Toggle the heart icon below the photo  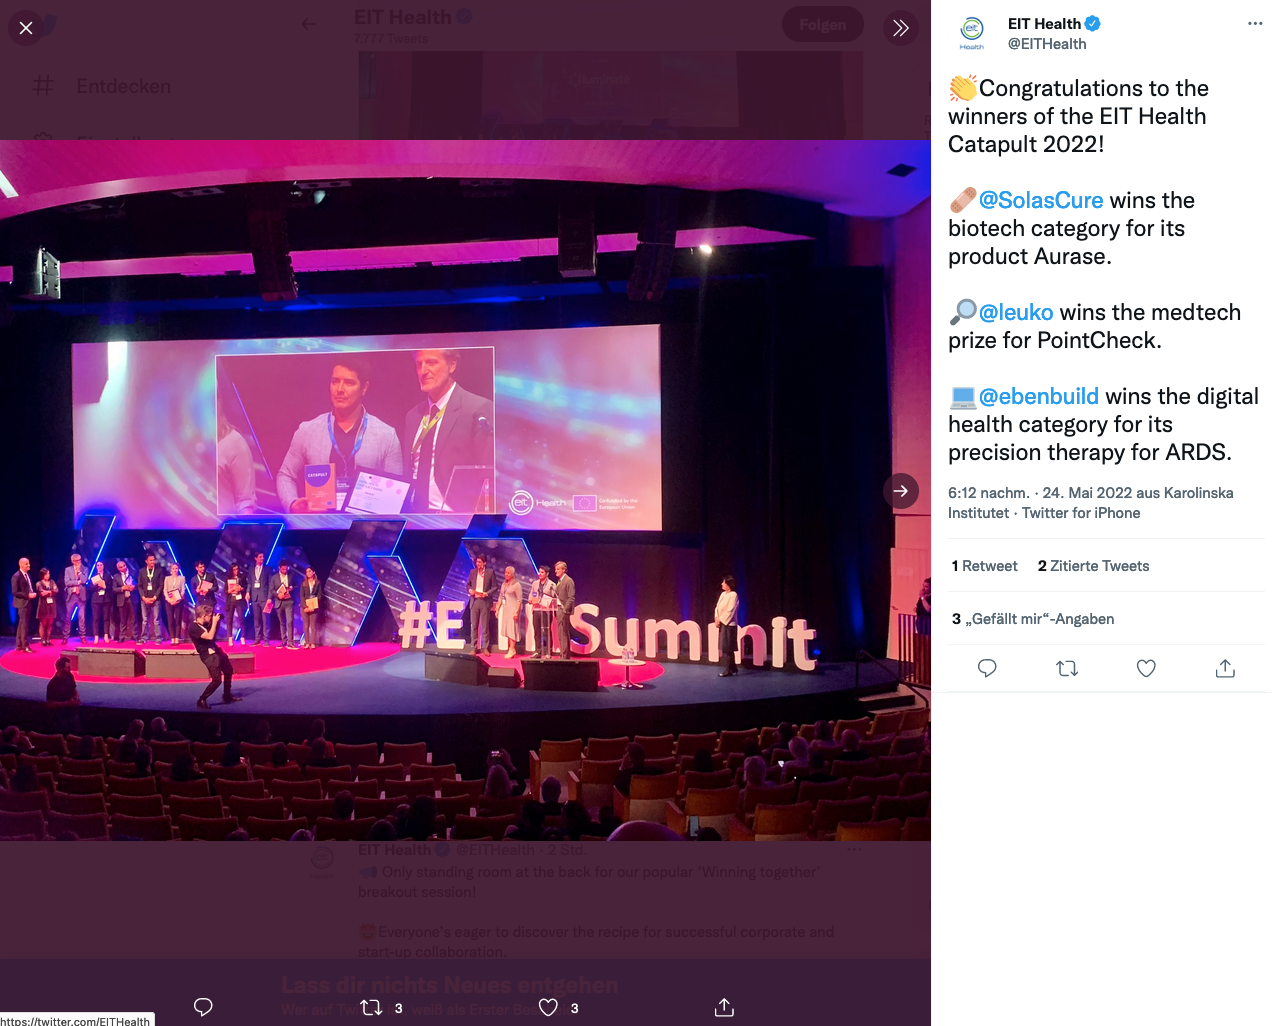[x=548, y=1007]
